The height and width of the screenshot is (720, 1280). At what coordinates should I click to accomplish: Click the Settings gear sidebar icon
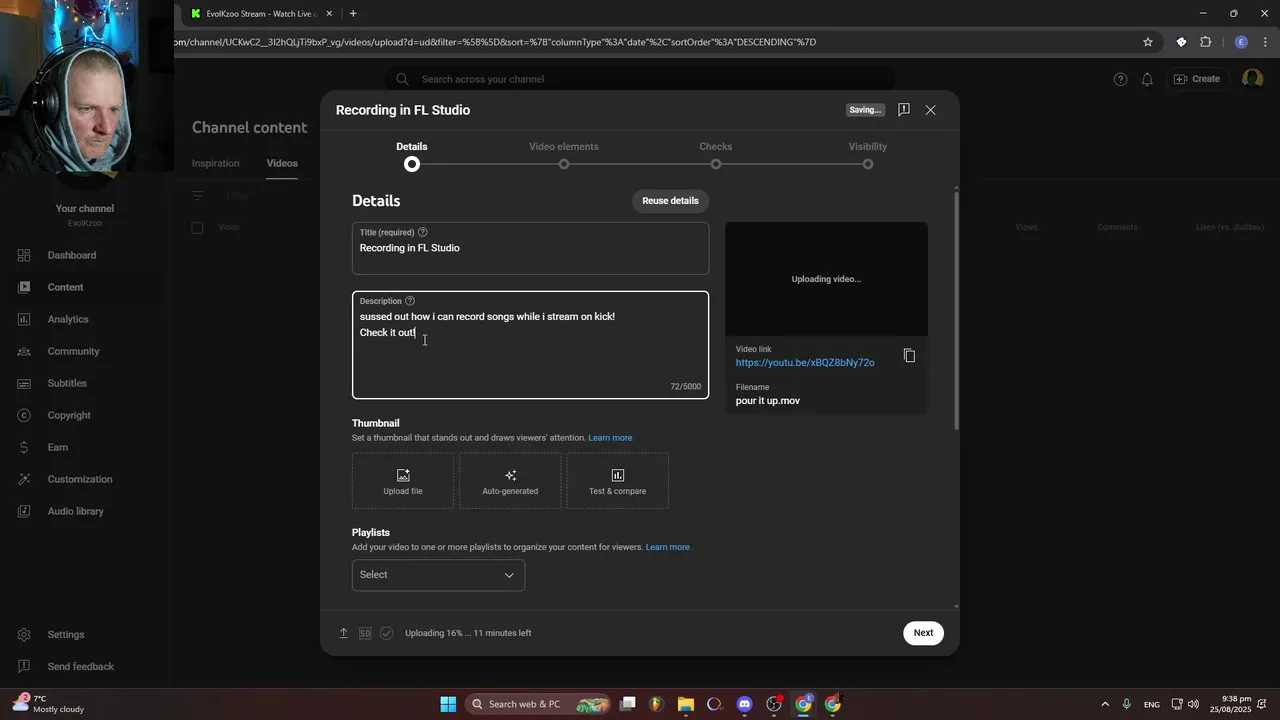tap(24, 634)
